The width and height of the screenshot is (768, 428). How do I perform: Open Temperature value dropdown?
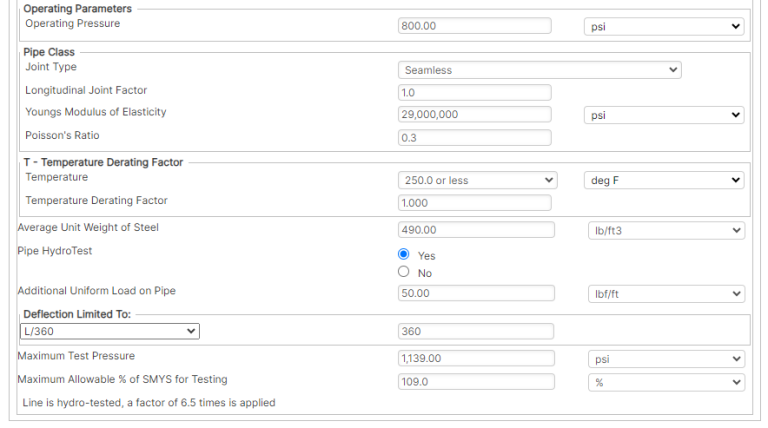[477, 180]
